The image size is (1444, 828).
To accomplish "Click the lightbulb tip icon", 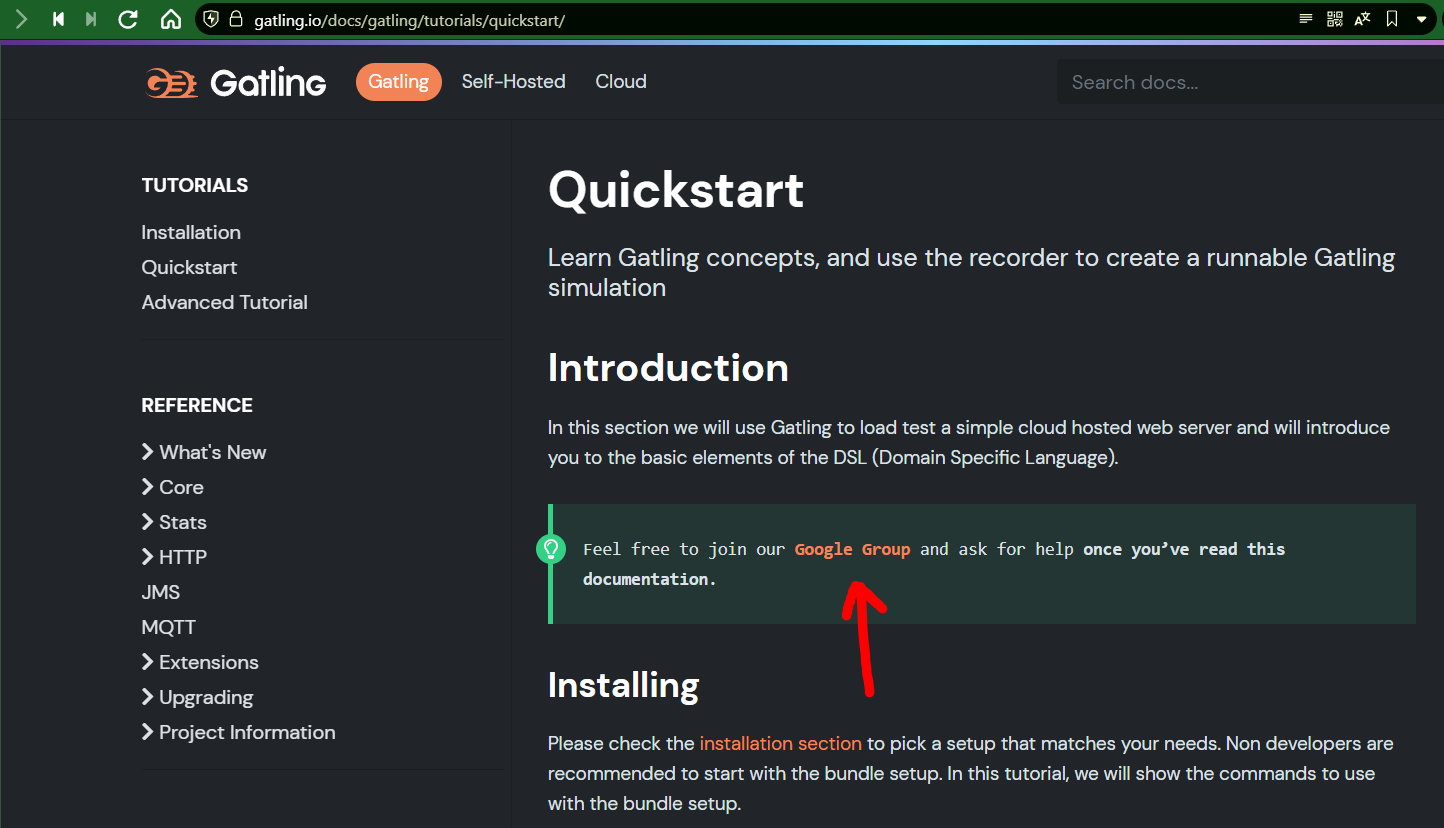I will tap(551, 549).
